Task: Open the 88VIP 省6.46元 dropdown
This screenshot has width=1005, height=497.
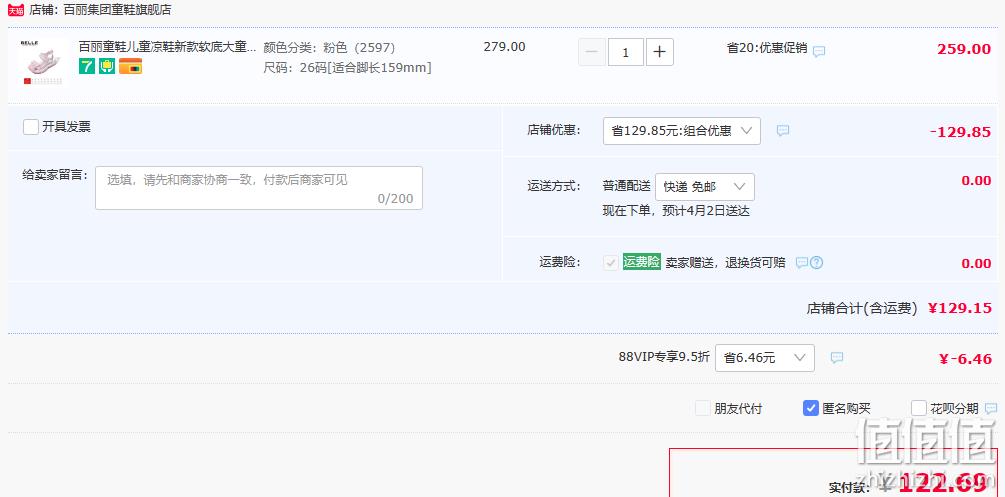Action: (x=765, y=358)
